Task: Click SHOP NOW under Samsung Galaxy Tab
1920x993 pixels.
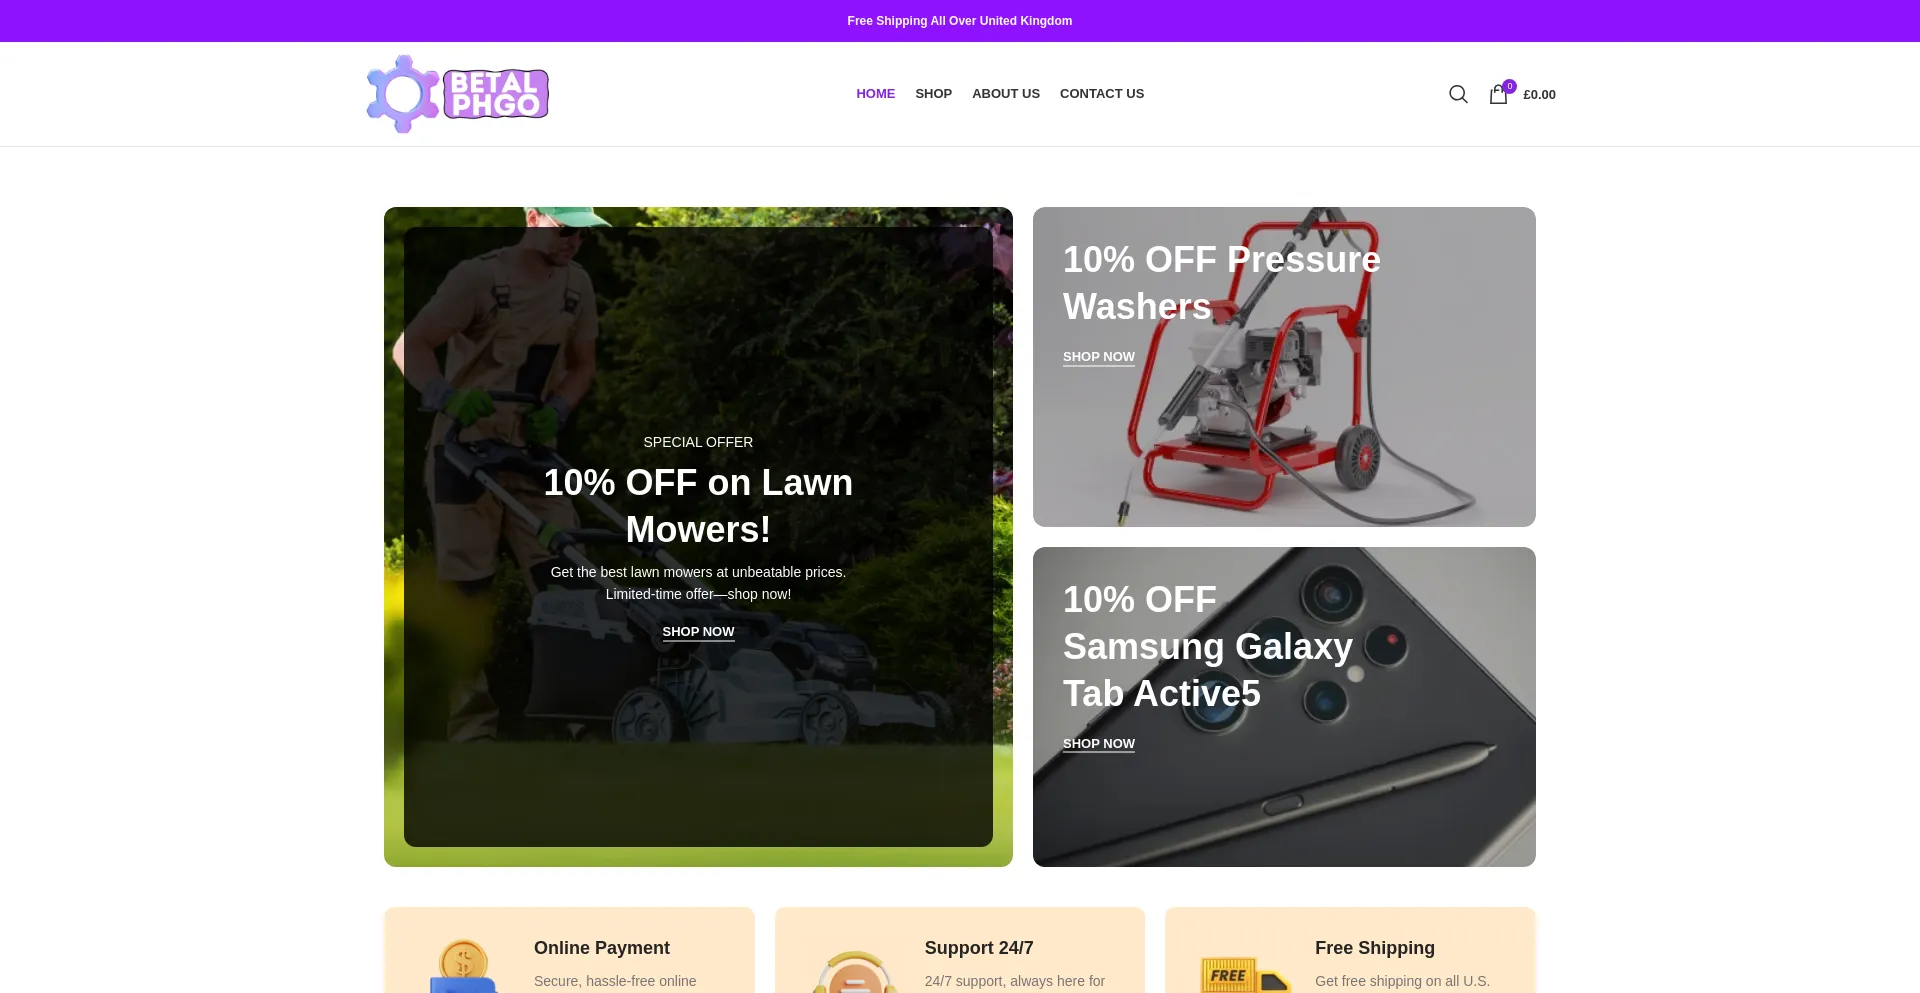Action: [1099, 744]
